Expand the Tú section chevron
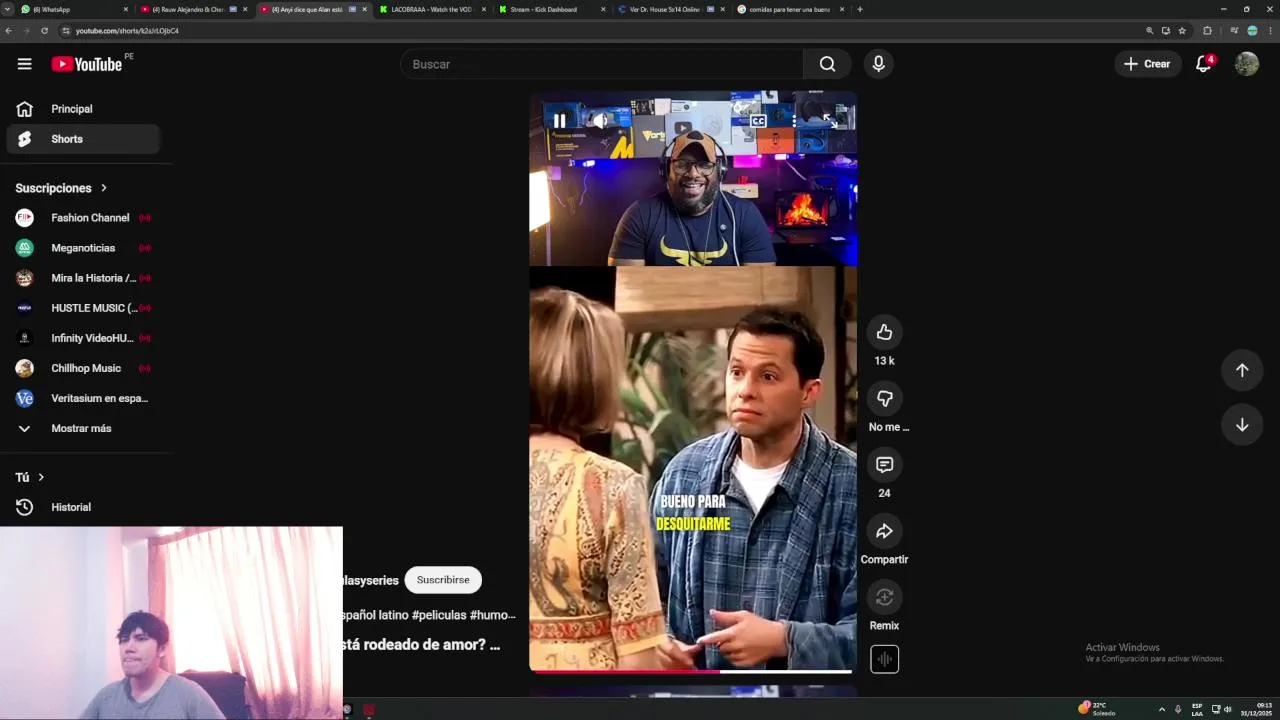This screenshot has height=720, width=1280. (41, 478)
